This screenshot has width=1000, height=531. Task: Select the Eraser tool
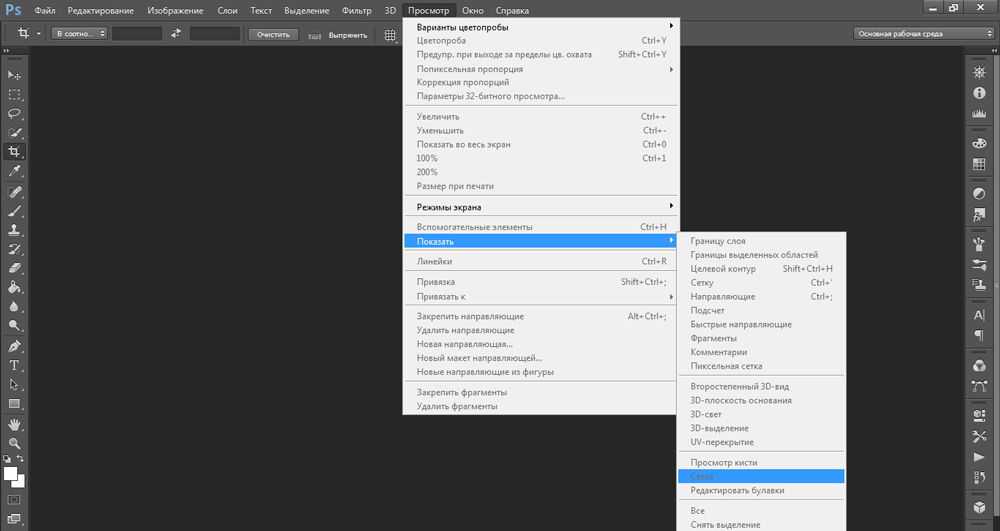tap(14, 267)
